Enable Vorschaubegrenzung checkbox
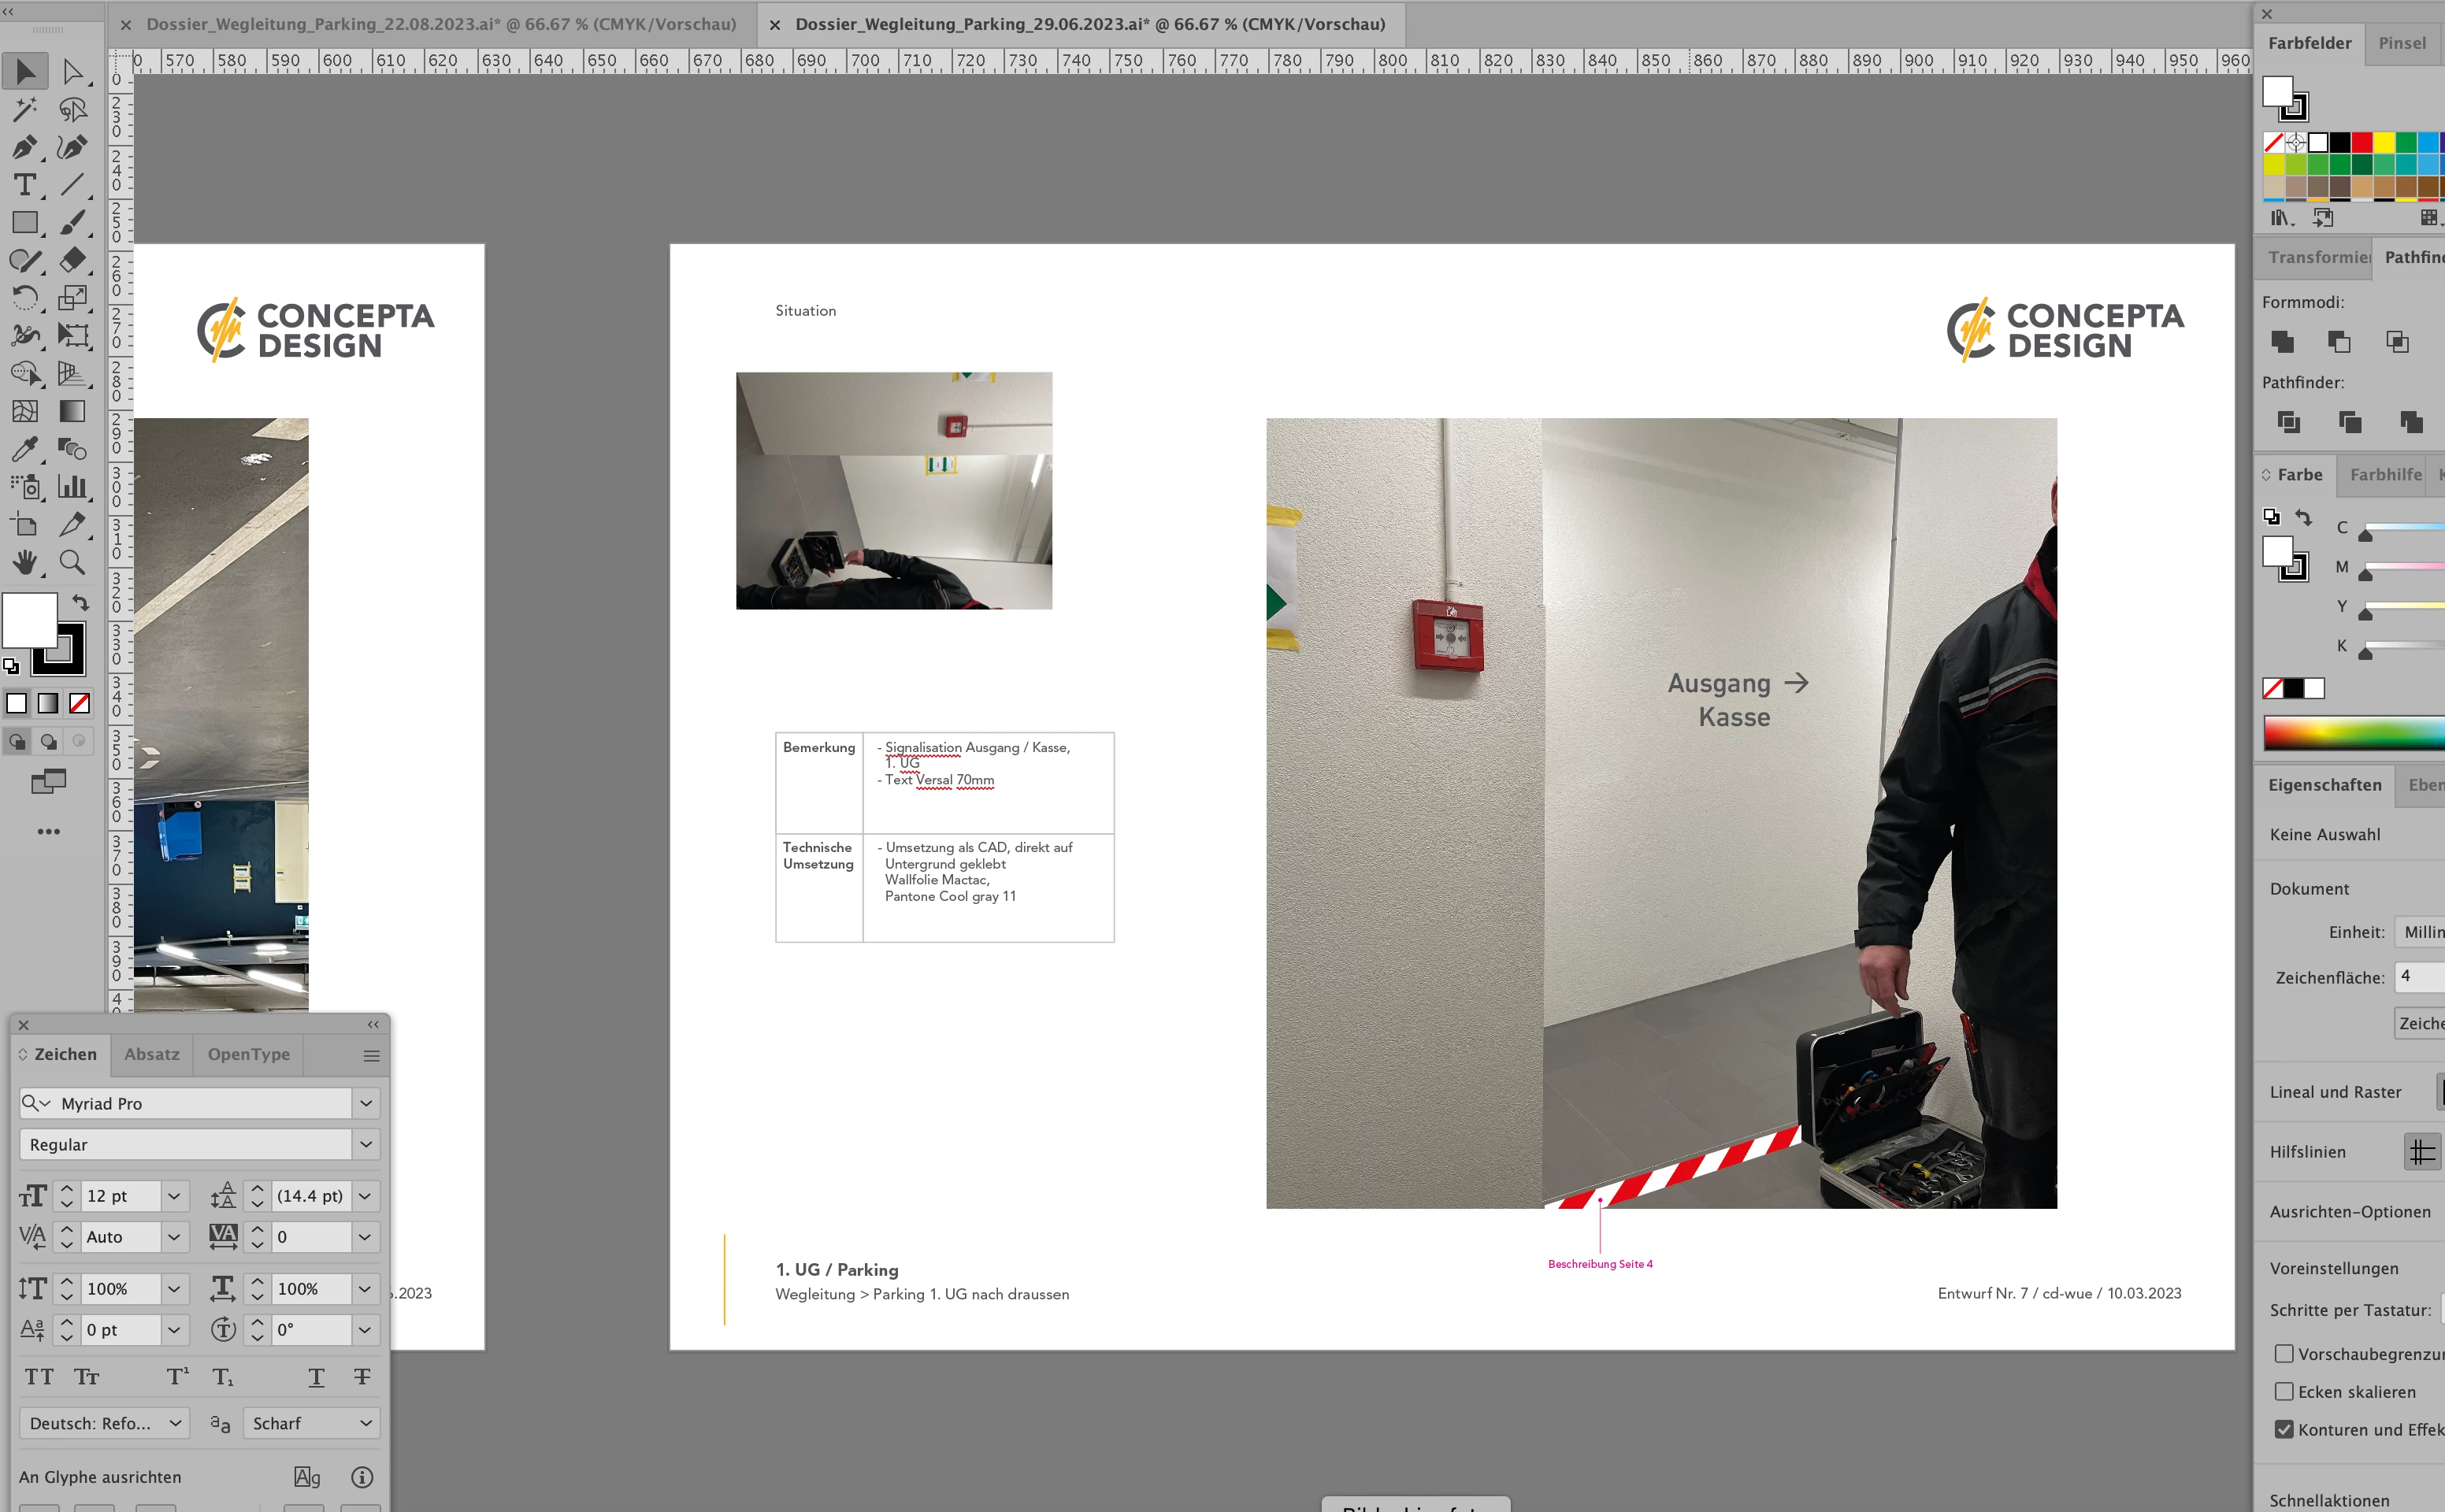Image resolution: width=2445 pixels, height=1512 pixels. pos(2284,1354)
